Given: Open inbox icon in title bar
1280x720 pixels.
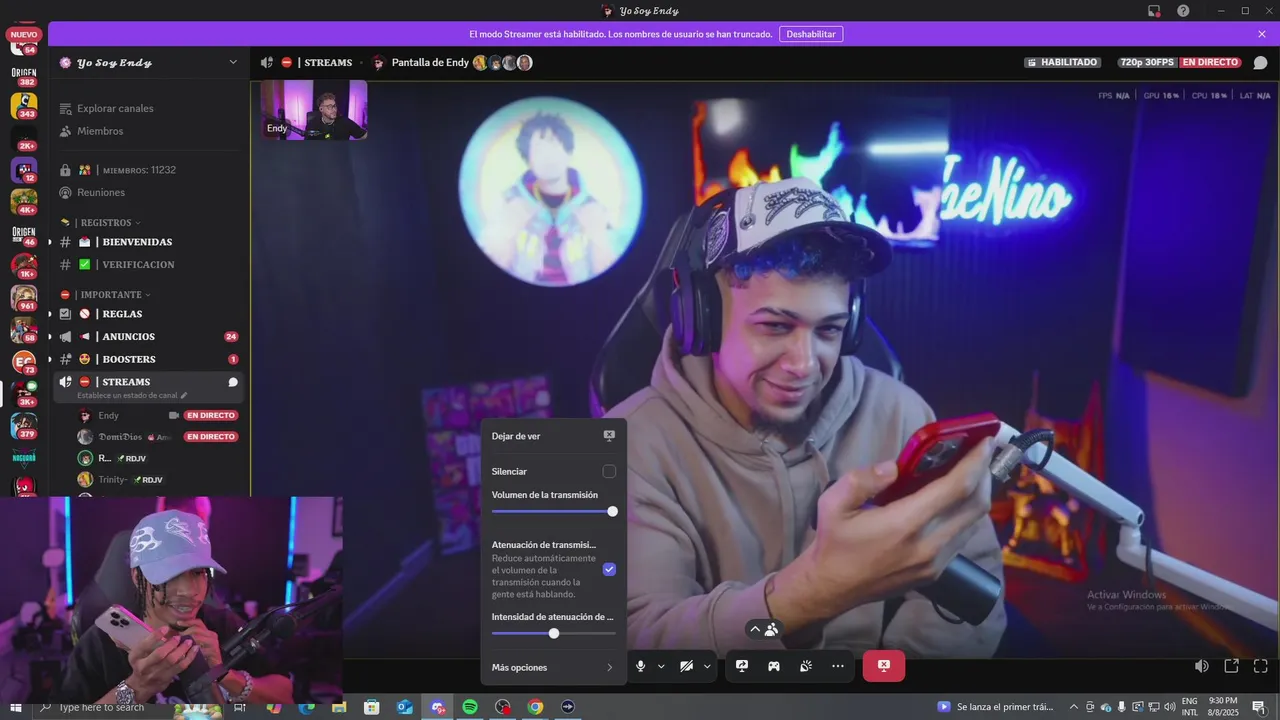Looking at the screenshot, I should coord(1154,11).
